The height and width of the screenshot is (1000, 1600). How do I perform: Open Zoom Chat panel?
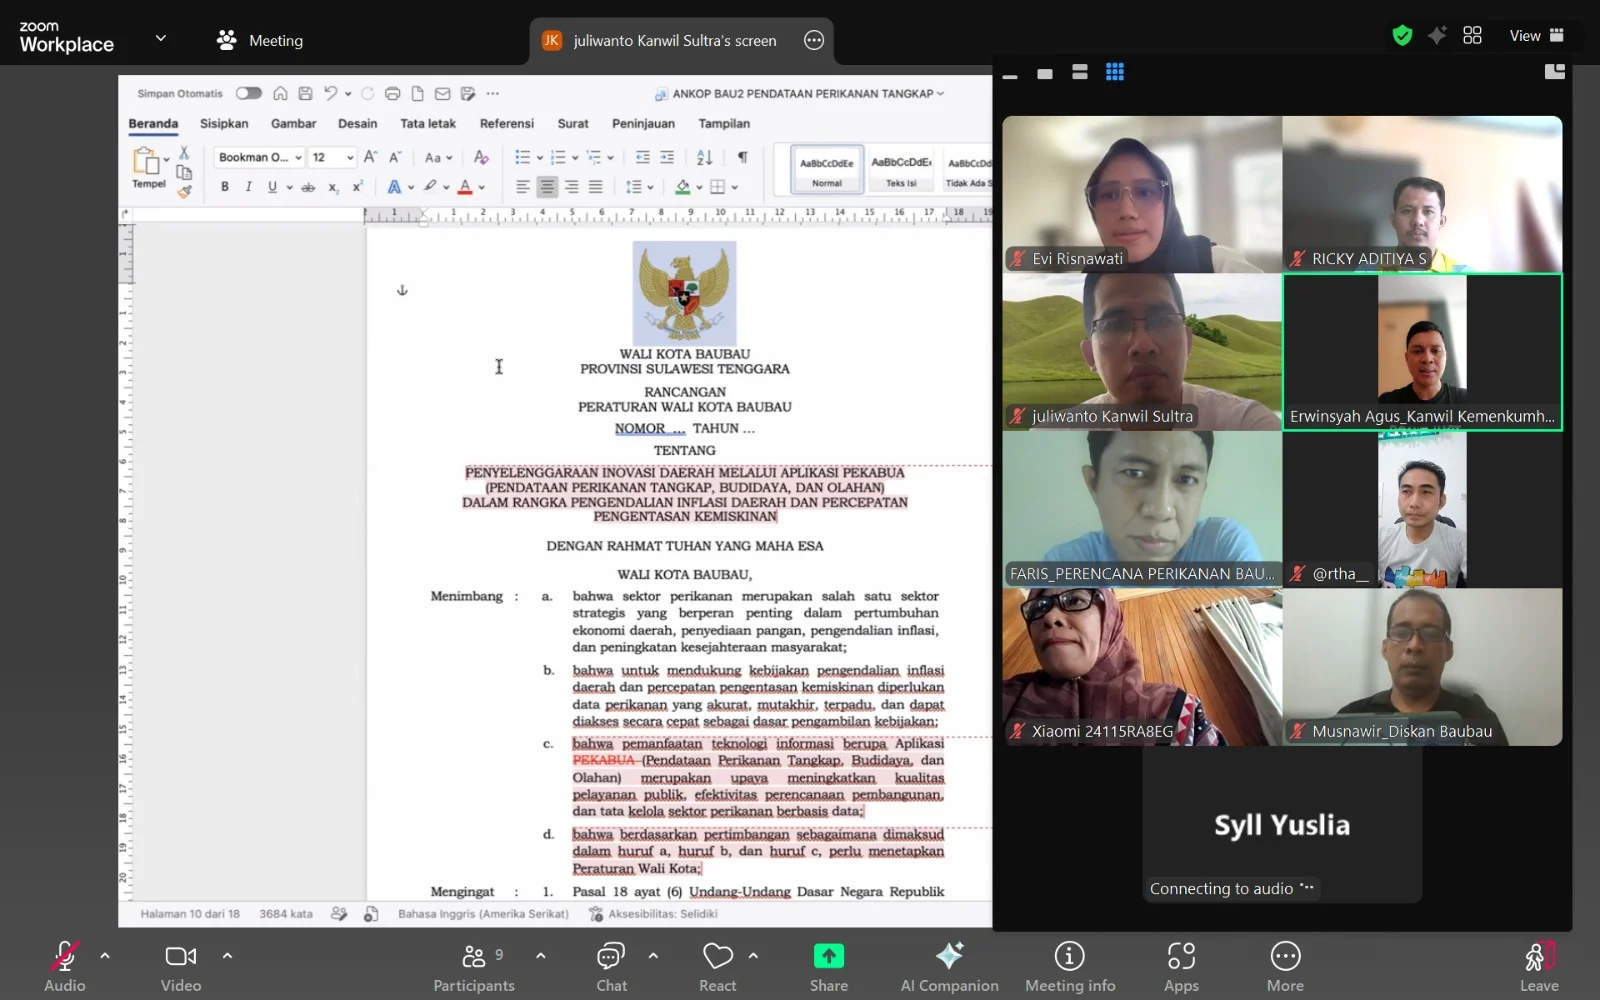point(611,967)
